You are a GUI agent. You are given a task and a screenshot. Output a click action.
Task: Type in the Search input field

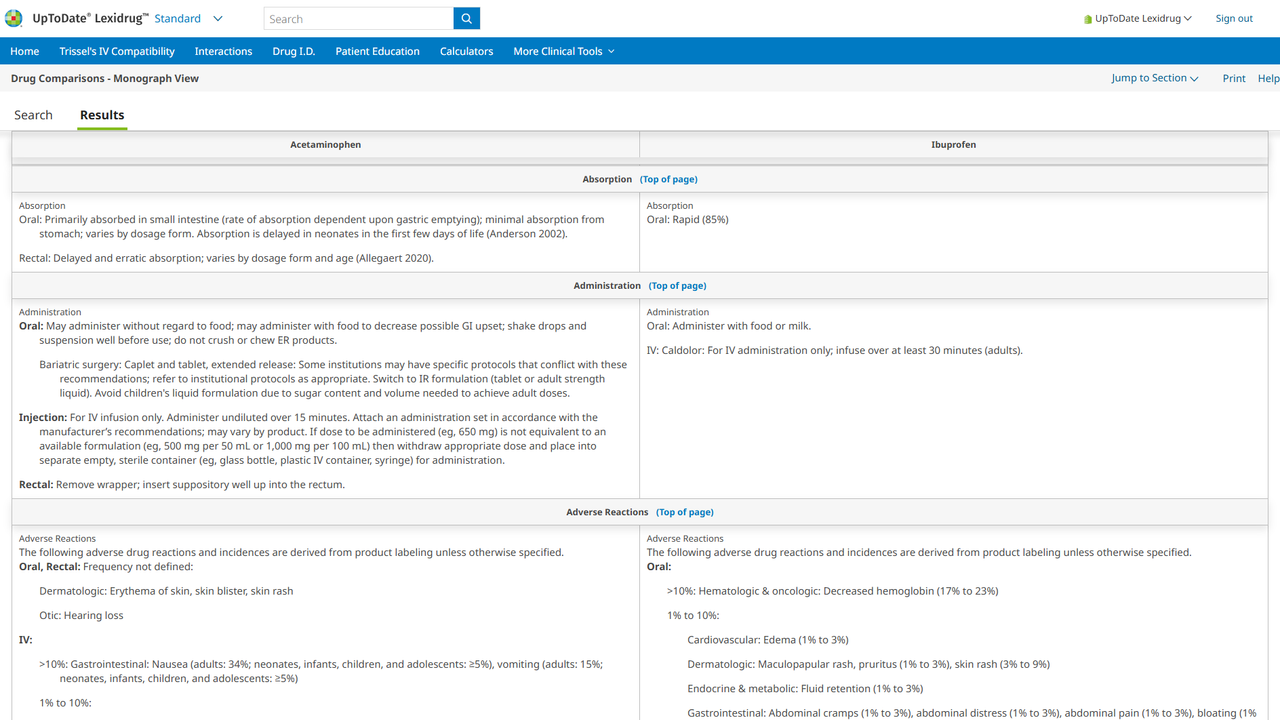pyautogui.click(x=358, y=18)
